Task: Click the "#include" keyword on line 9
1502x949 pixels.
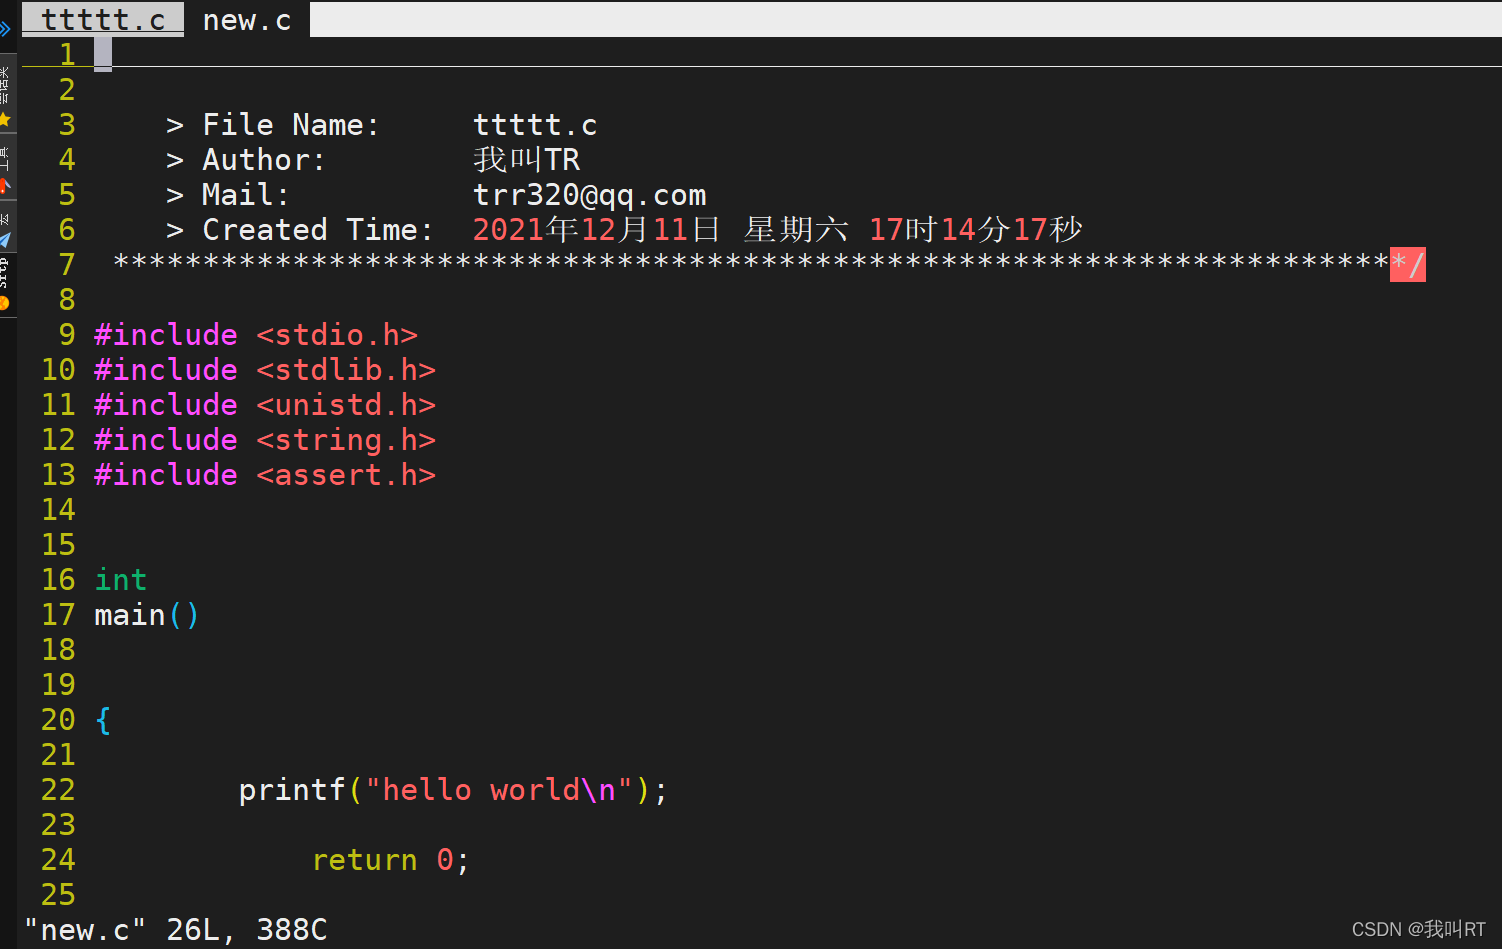Action: point(166,335)
